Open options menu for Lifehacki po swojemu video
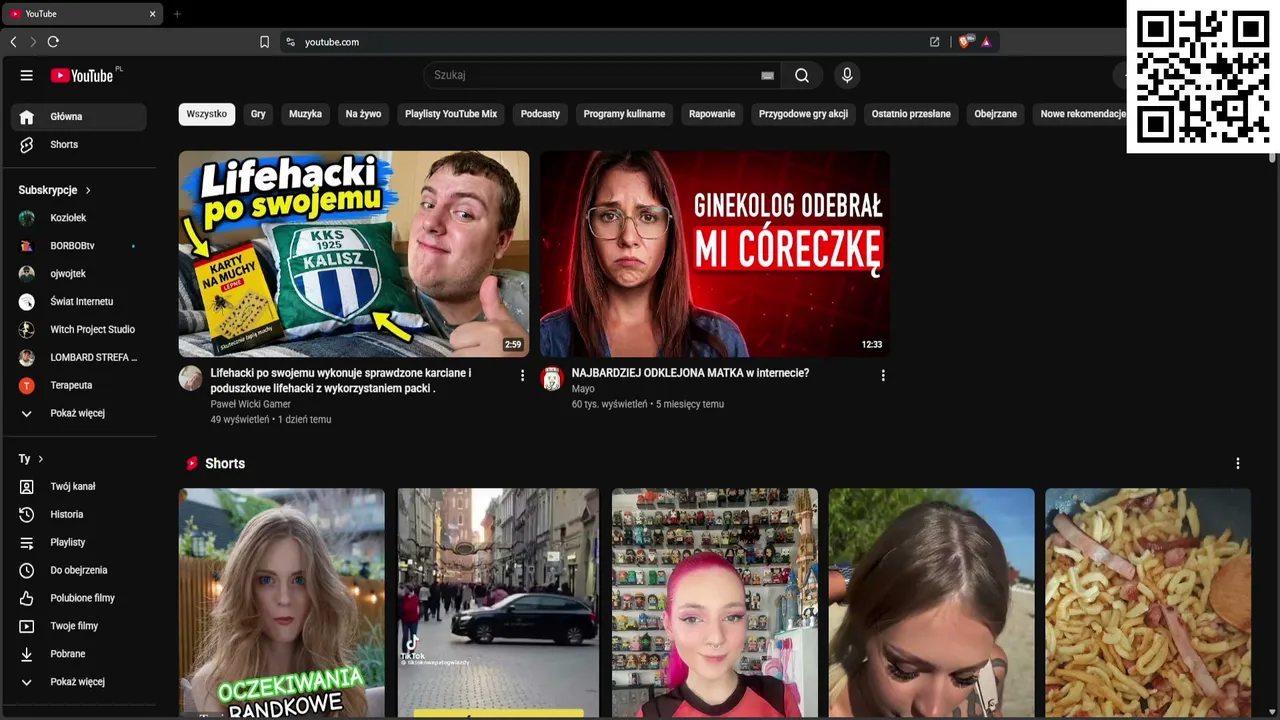 (522, 376)
